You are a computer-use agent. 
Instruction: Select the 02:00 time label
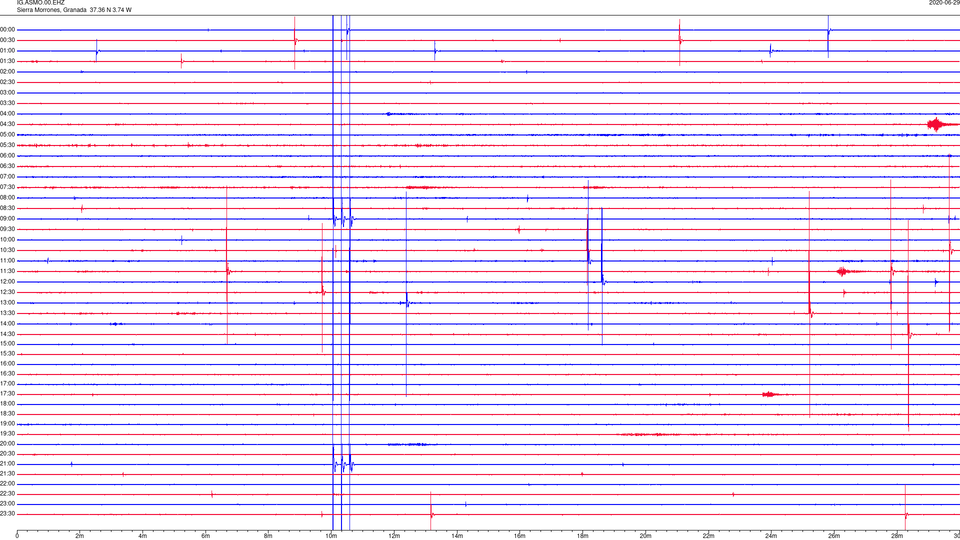8,71
